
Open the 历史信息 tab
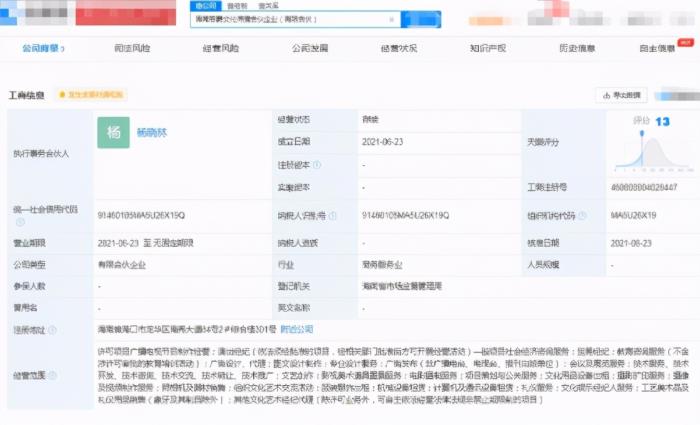click(578, 48)
